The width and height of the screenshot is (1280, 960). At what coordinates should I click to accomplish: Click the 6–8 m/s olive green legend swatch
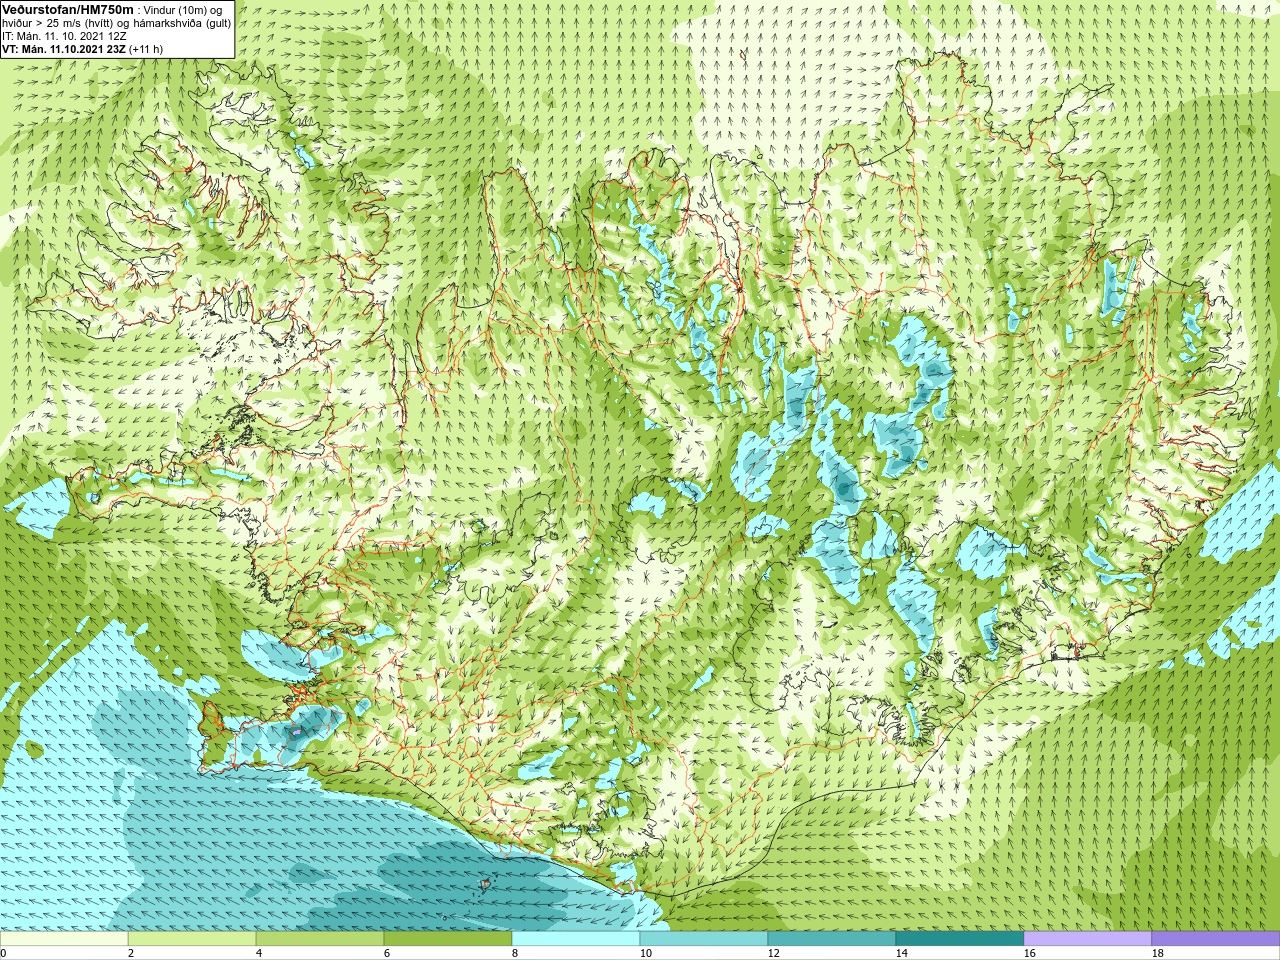point(448,939)
